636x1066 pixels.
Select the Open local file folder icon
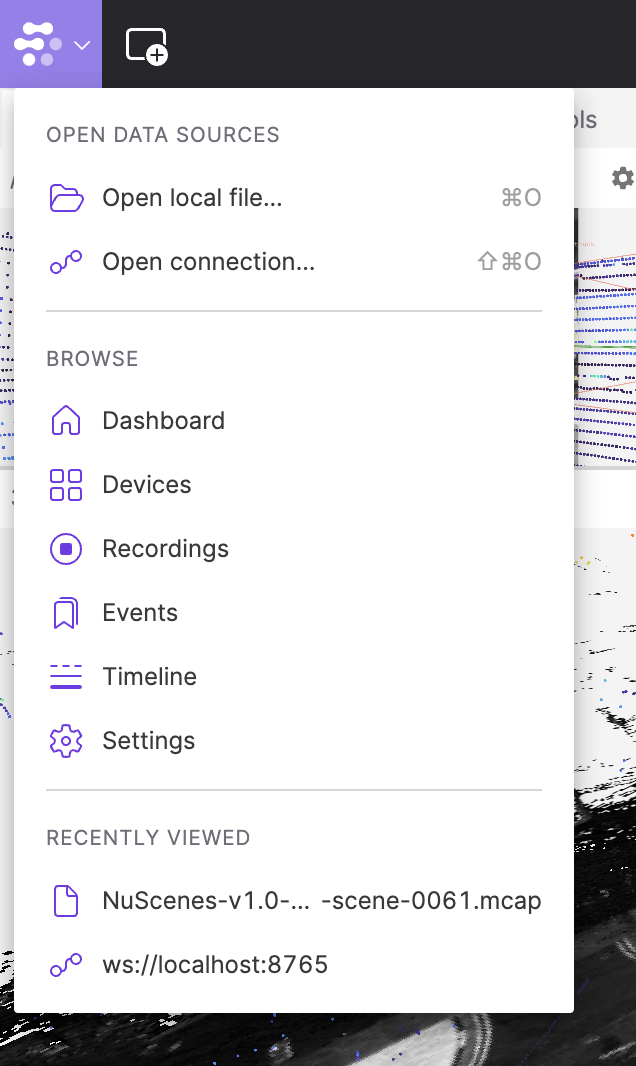66,197
